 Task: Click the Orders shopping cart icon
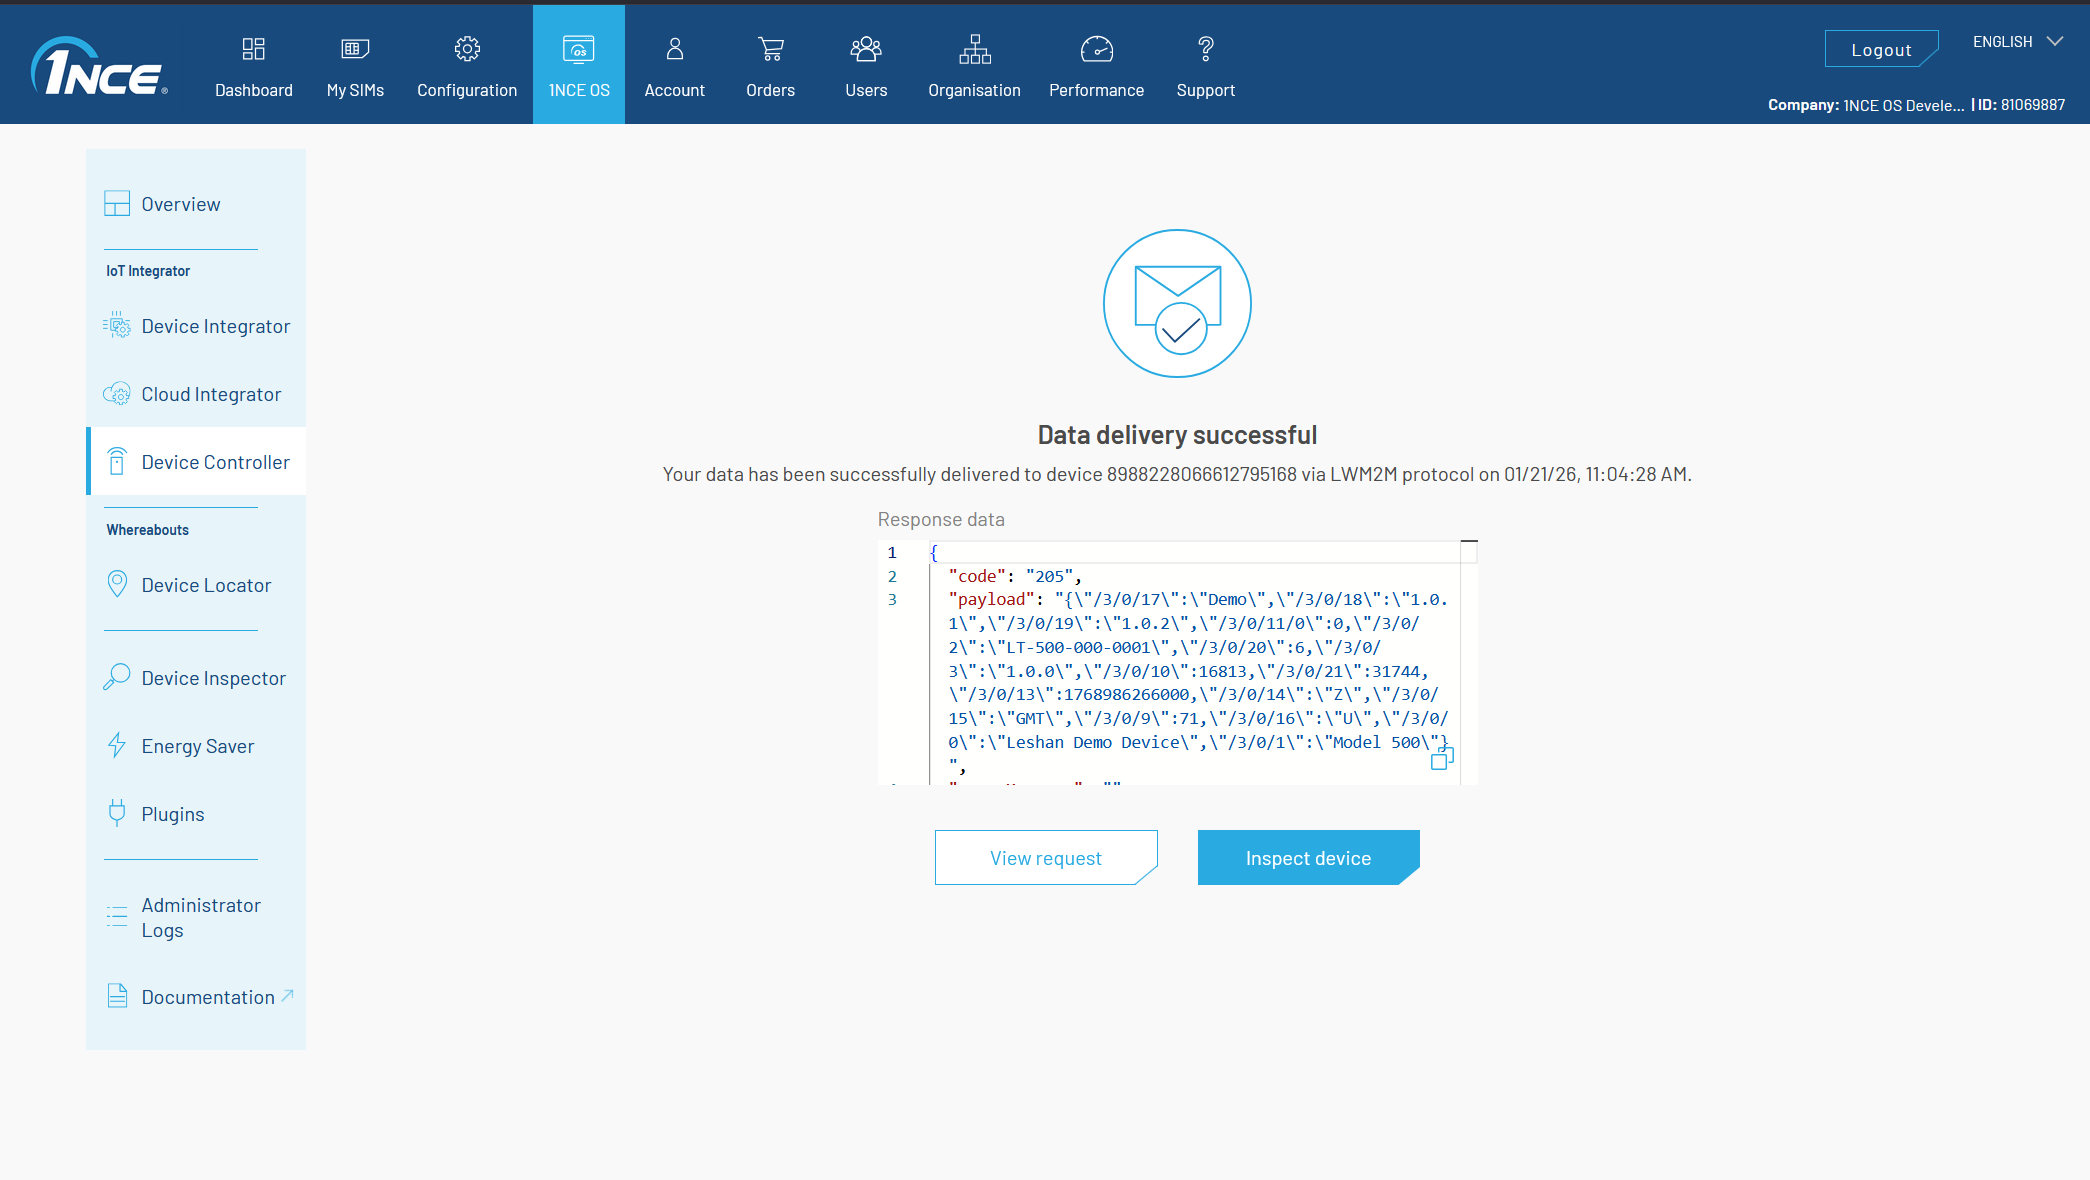click(770, 49)
